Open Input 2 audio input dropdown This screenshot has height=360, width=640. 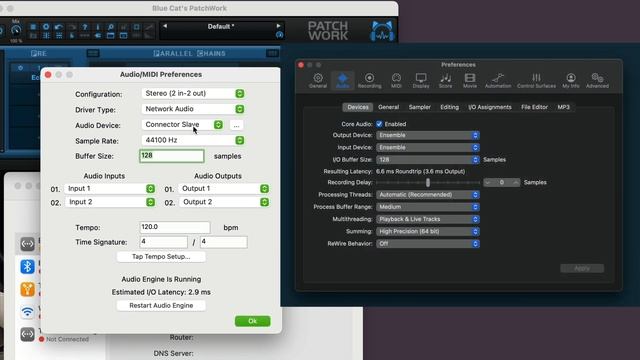[x=110, y=202]
